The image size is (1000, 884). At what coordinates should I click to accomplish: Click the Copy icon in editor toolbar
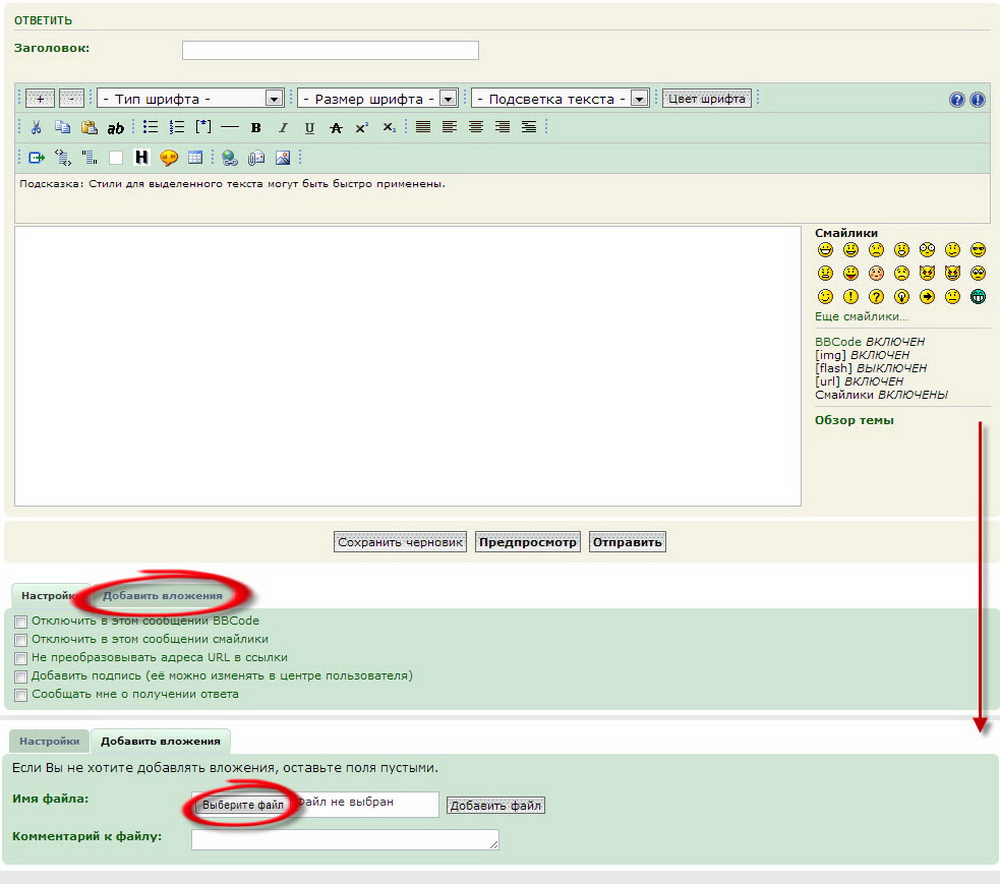(62, 128)
